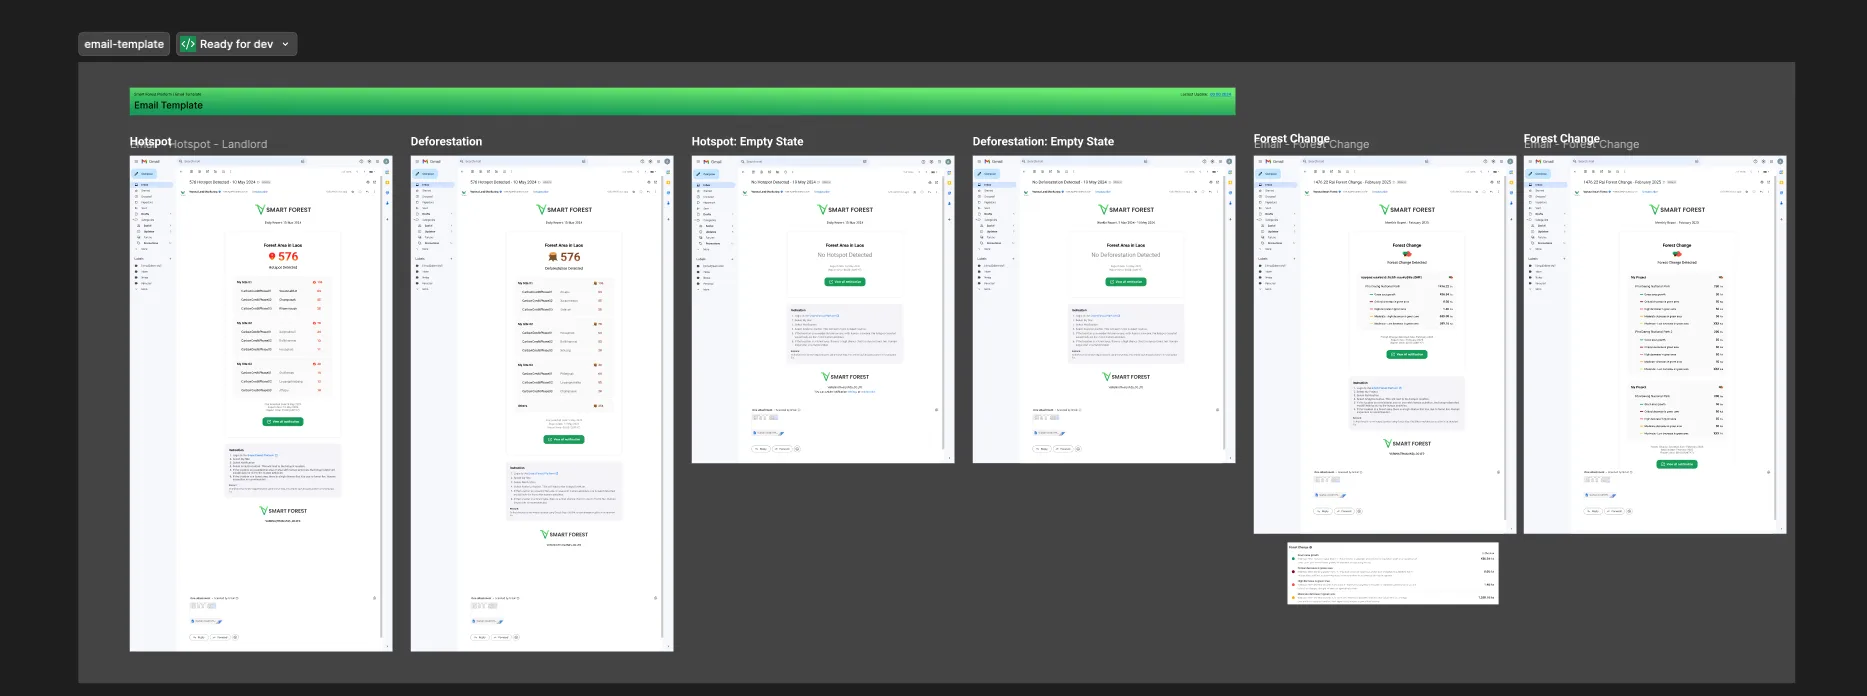Screen dimensions: 1867x696
Task: Click the Gmail logo in Hotspot: Empty State frame
Action: click(x=713, y=161)
